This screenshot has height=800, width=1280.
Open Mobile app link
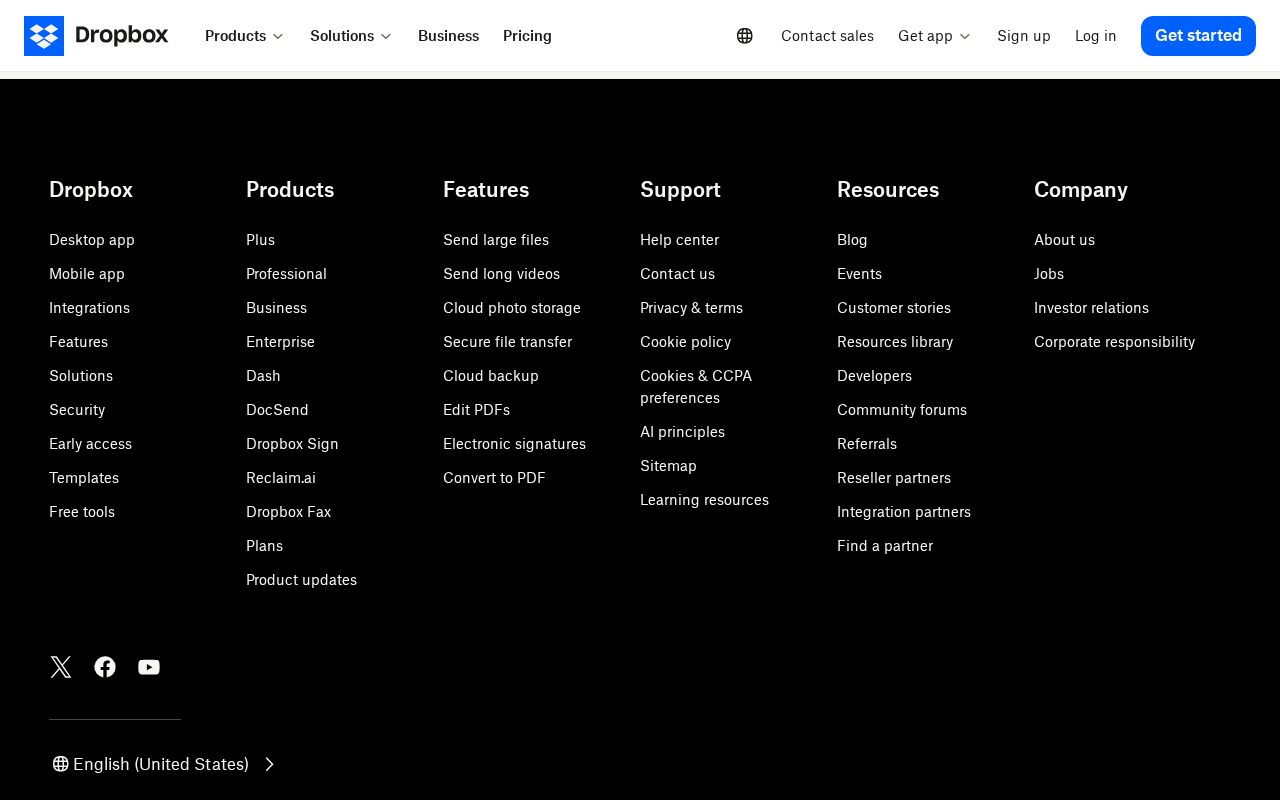point(87,274)
